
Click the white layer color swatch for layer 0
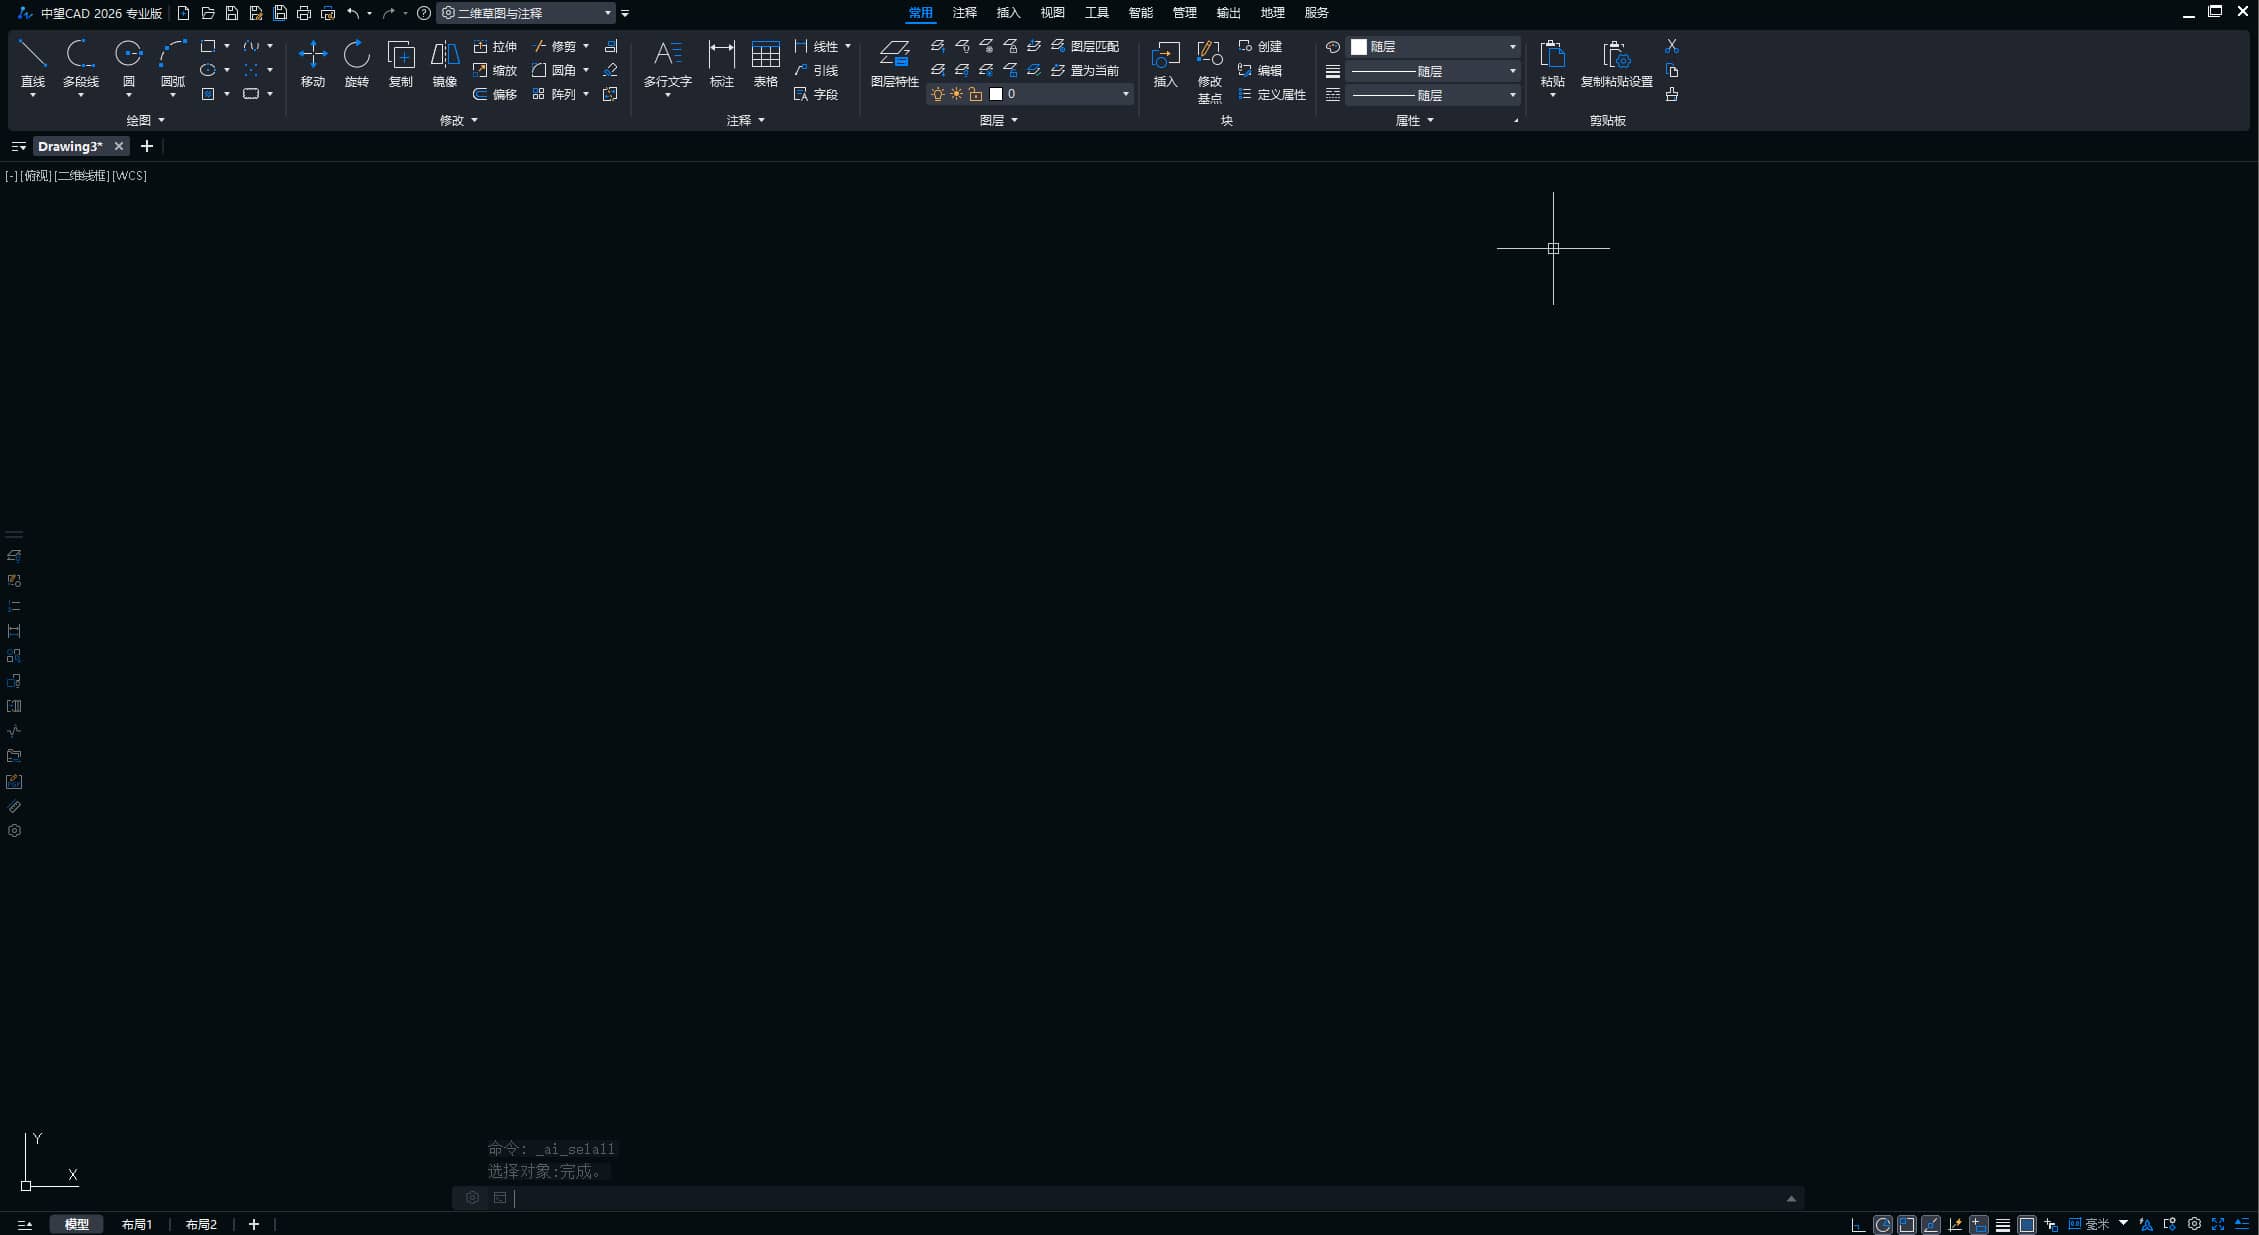(996, 94)
